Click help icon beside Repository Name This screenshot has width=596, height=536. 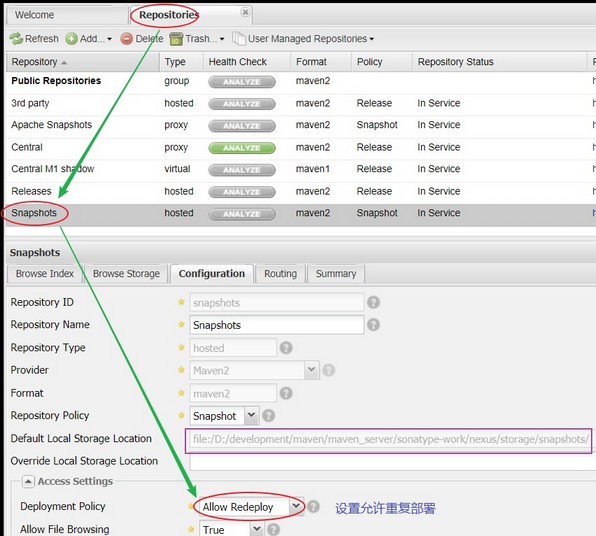373,325
